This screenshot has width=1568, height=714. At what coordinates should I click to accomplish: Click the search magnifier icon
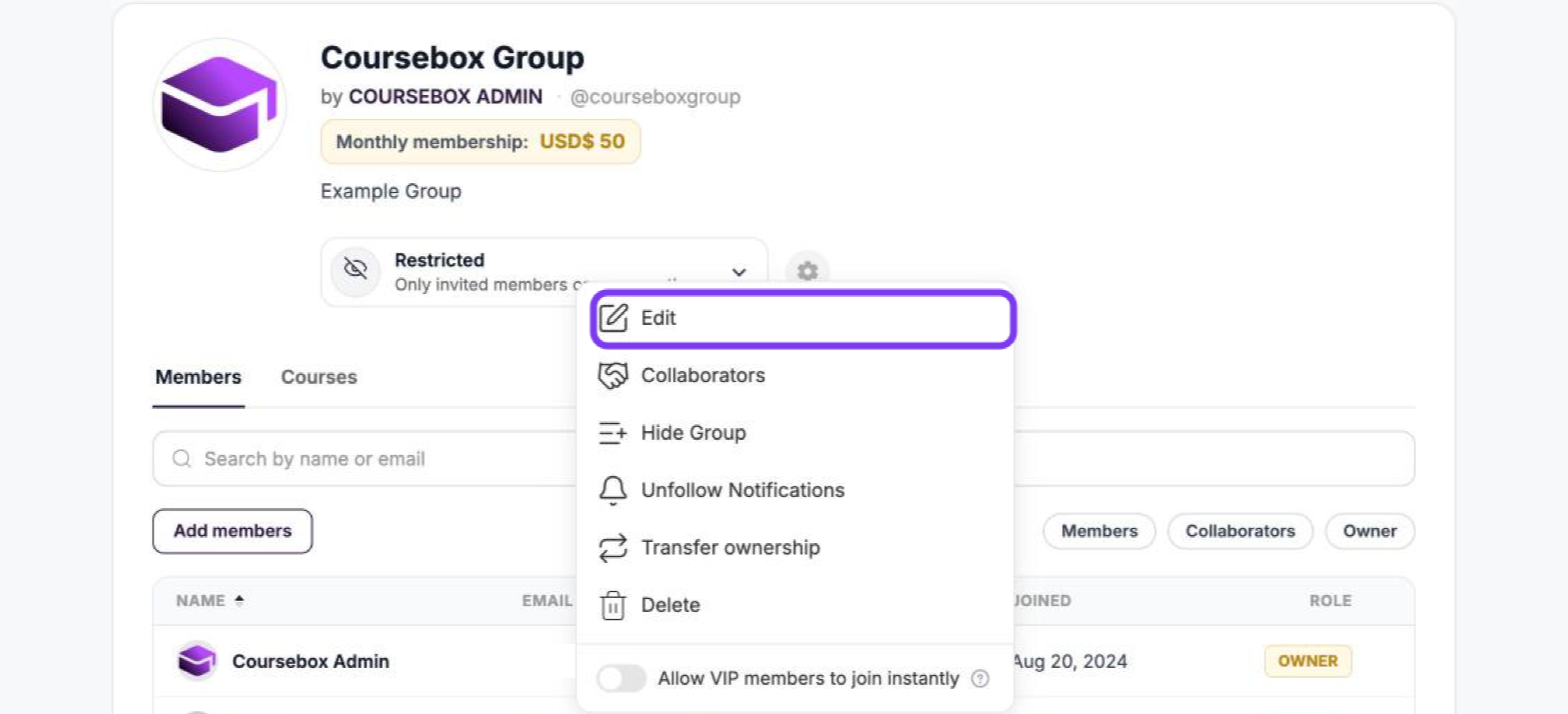pyautogui.click(x=181, y=459)
